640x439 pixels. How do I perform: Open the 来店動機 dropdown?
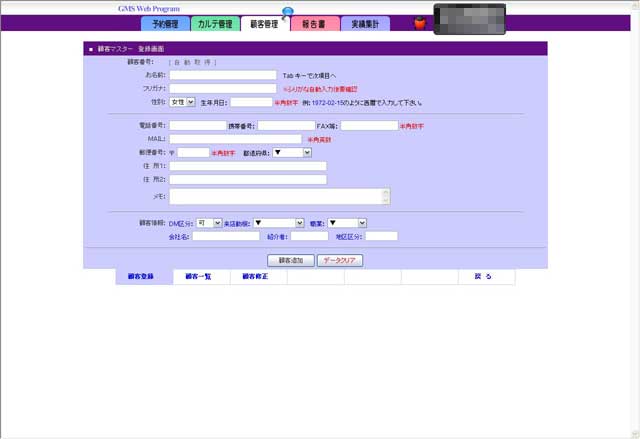[x=278, y=223]
